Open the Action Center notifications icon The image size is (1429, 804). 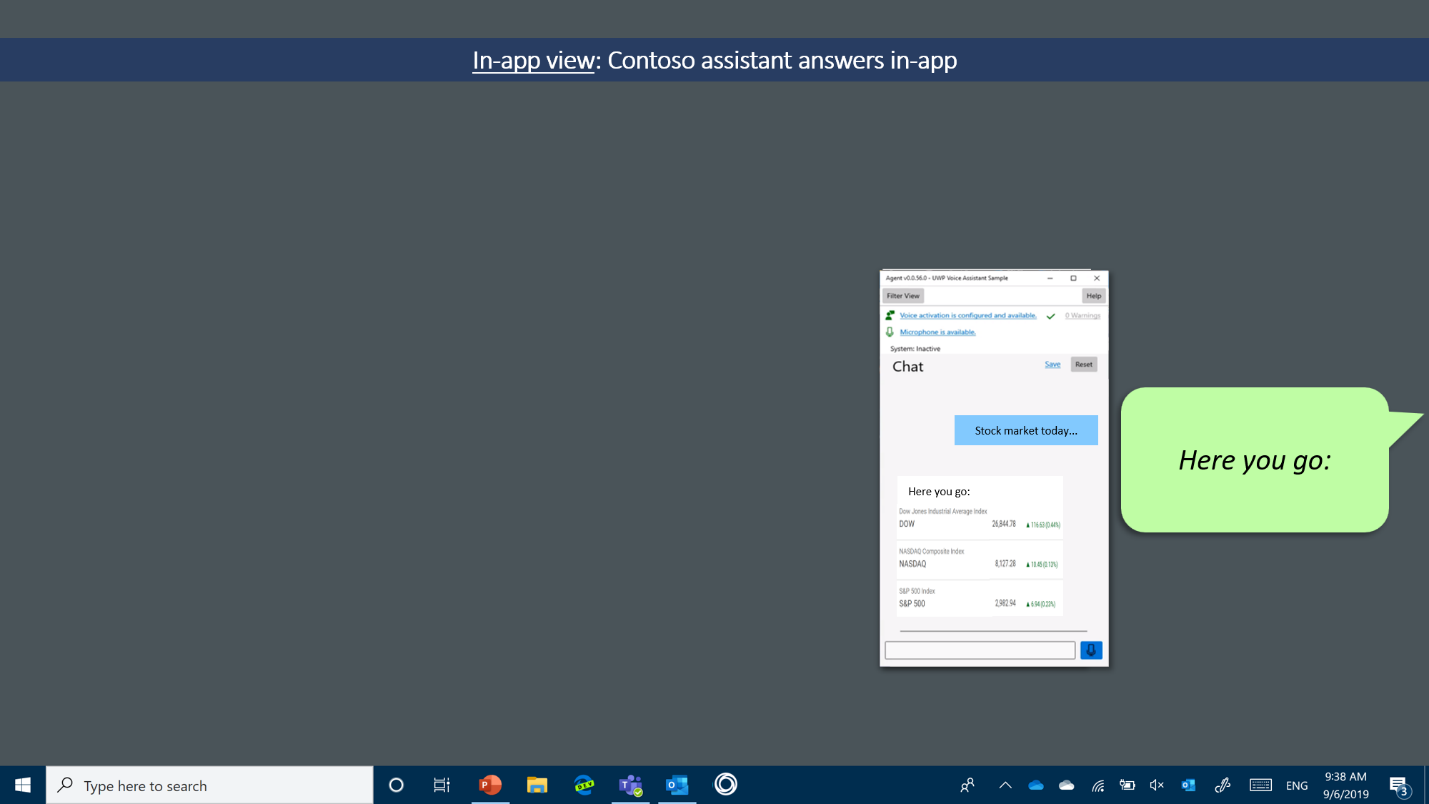[1399, 785]
